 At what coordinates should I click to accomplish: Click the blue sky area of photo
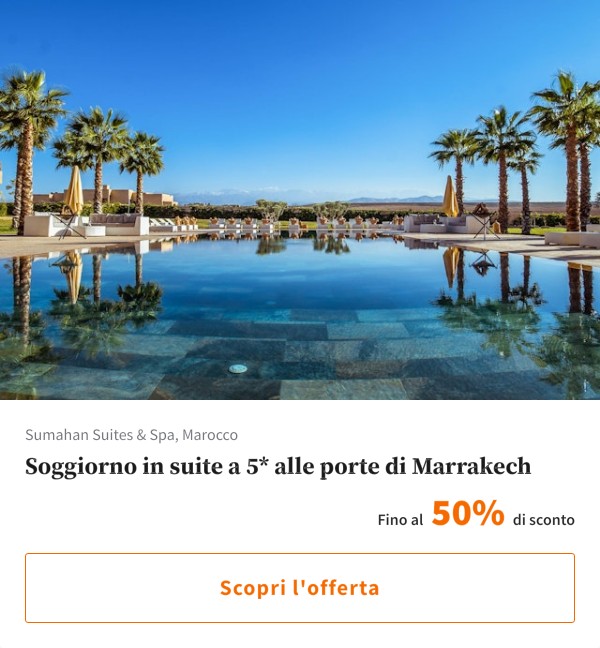(298, 83)
